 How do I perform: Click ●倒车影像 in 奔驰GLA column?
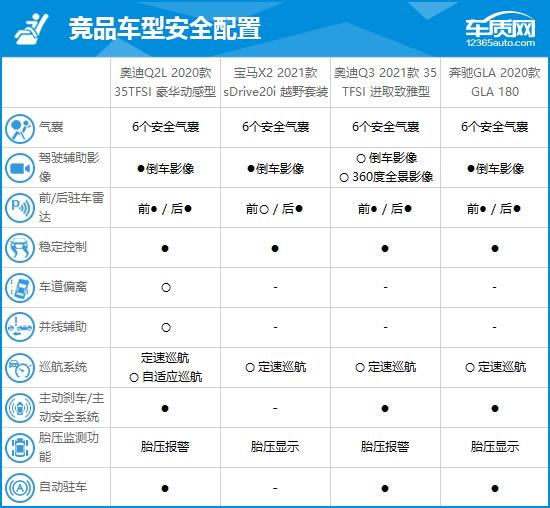(x=495, y=169)
